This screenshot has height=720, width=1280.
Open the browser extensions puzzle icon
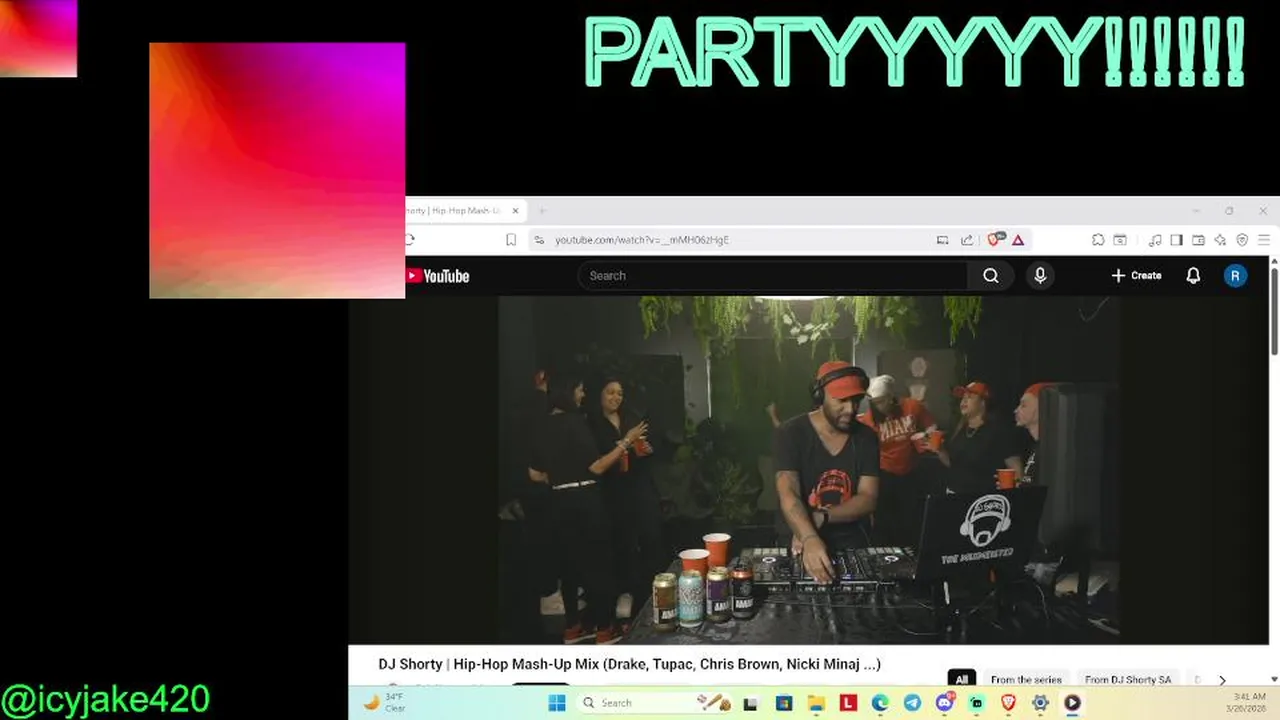coord(1098,240)
